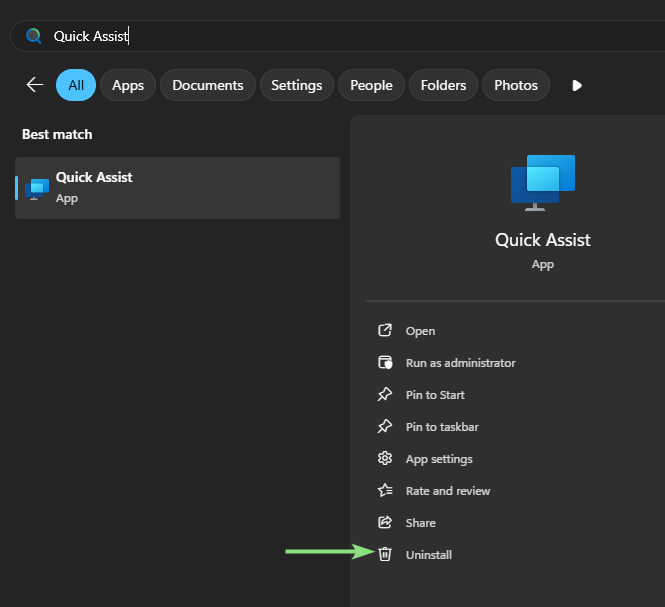Click Quick Assist icon in best match row
The height and width of the screenshot is (607, 665).
37,189
